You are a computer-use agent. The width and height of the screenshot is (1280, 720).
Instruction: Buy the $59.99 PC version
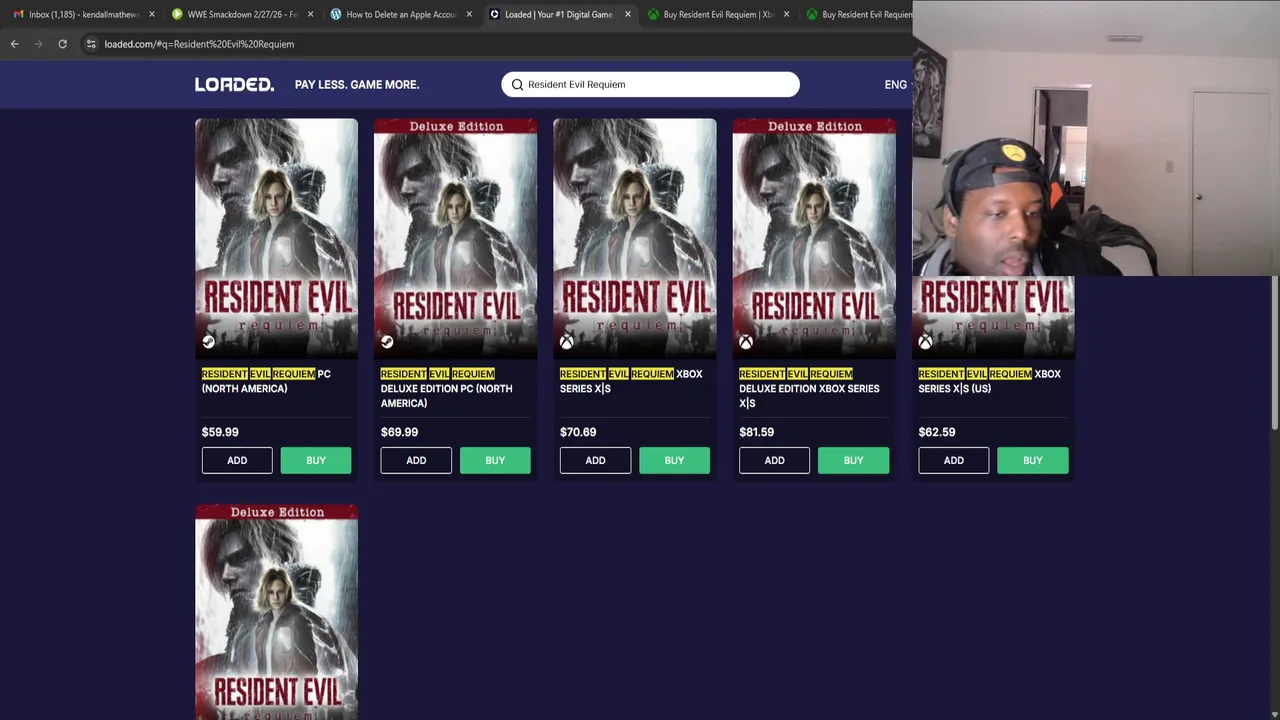316,460
